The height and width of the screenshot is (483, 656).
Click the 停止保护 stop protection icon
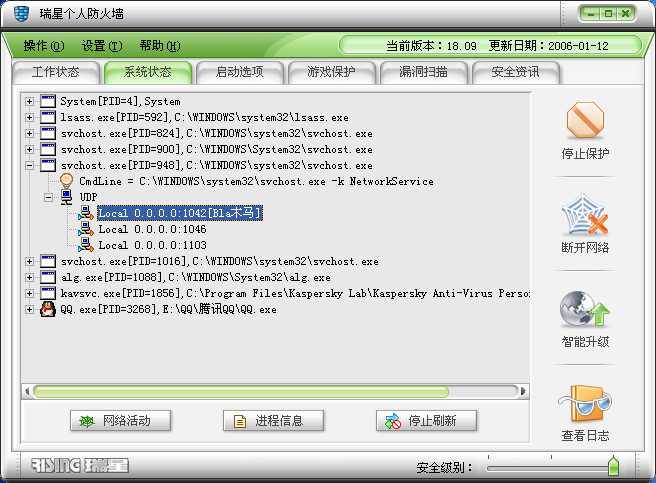pos(585,120)
